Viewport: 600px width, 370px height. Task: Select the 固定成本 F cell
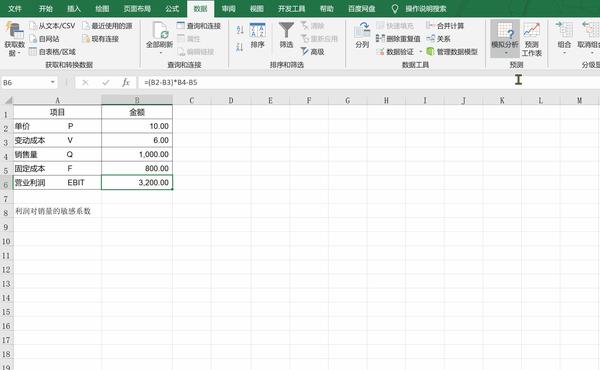click(57, 168)
